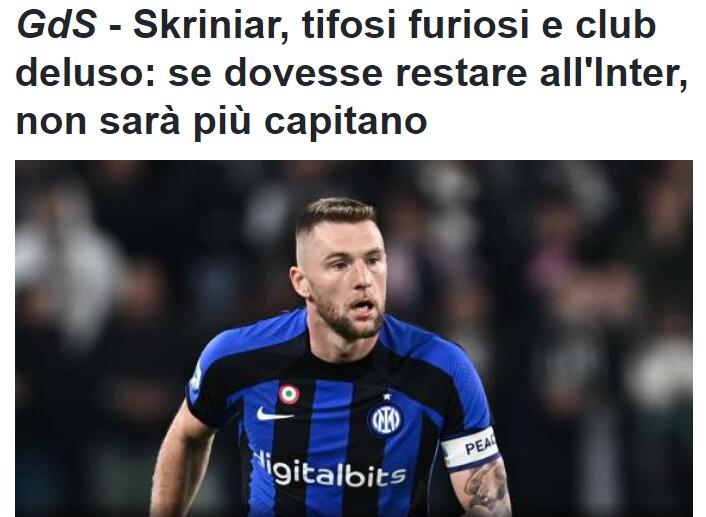This screenshot has height=517, width=706.
Task: Click the white PEACE captain armband
Action: coord(471,448)
